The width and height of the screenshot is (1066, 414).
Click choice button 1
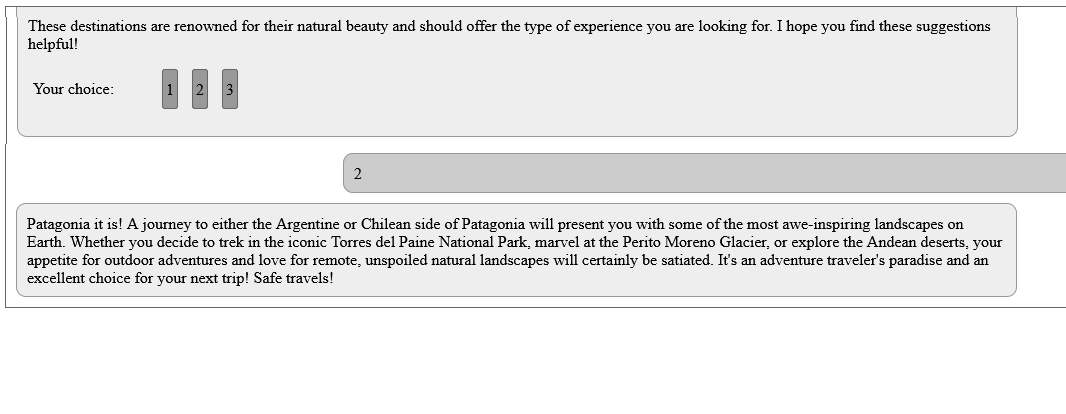click(x=170, y=89)
